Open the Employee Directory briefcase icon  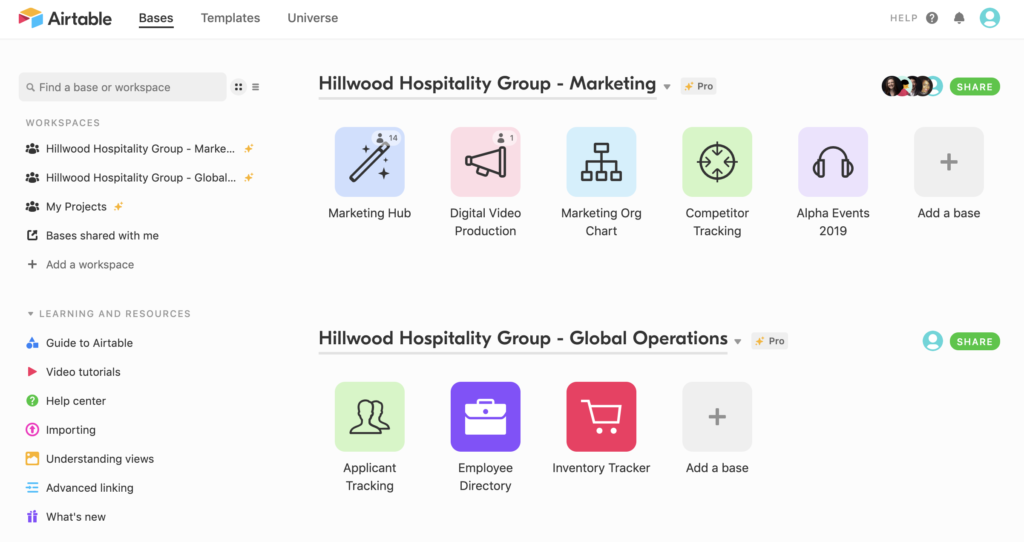click(x=485, y=417)
